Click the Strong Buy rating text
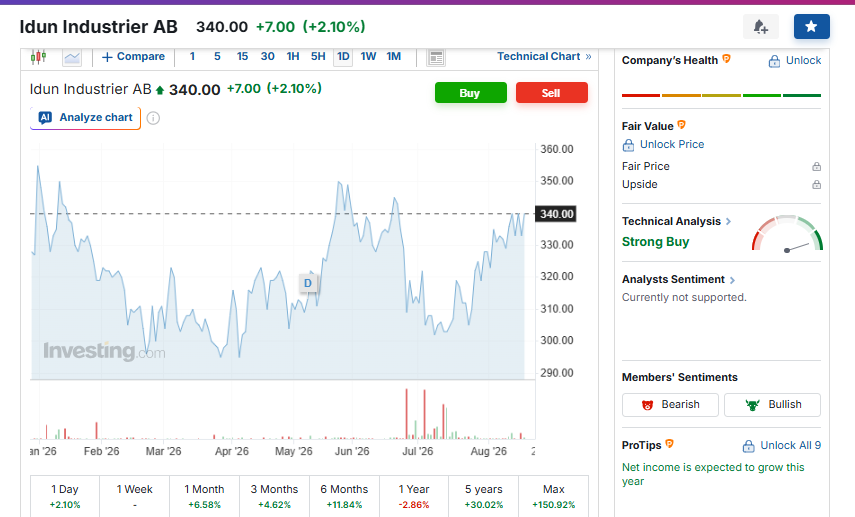The height and width of the screenshot is (517, 855). pyautogui.click(x=655, y=242)
